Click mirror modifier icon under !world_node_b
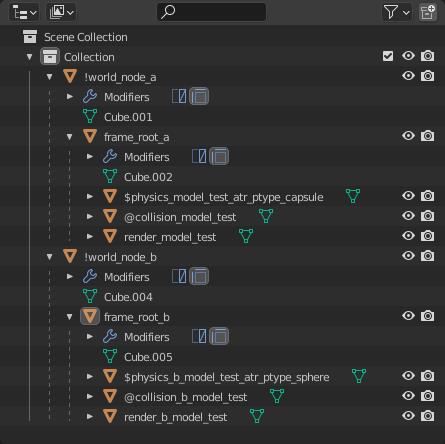The width and height of the screenshot is (445, 444). (x=179, y=276)
